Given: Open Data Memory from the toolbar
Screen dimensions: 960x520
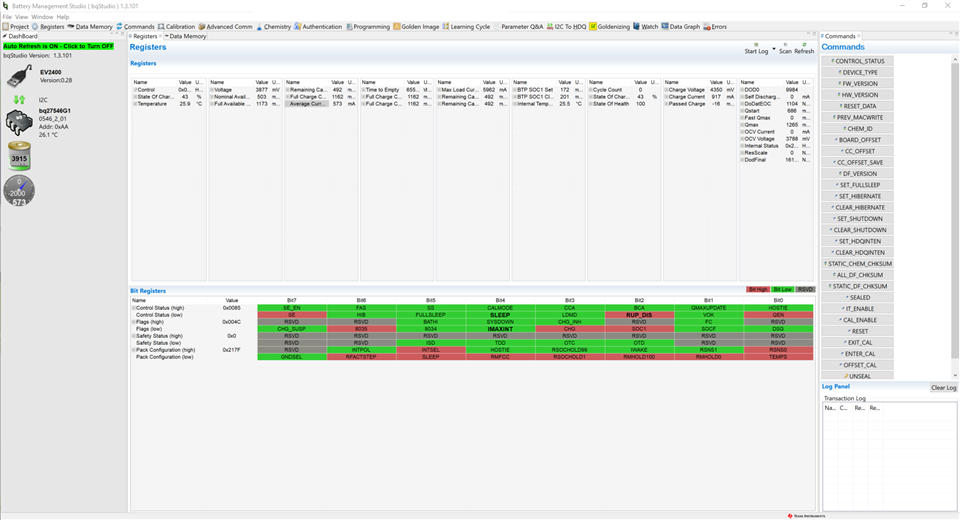Looking at the screenshot, I should (89, 27).
